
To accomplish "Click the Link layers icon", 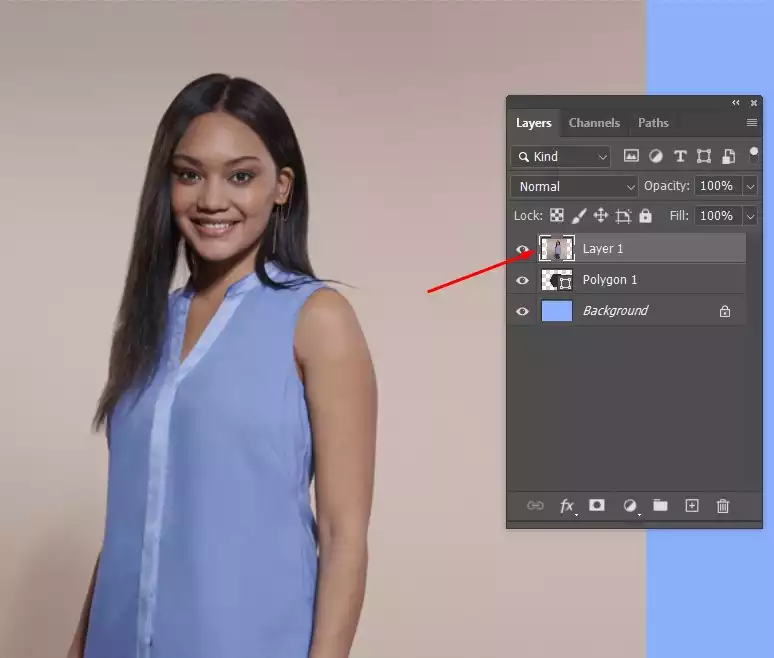I will click(535, 505).
